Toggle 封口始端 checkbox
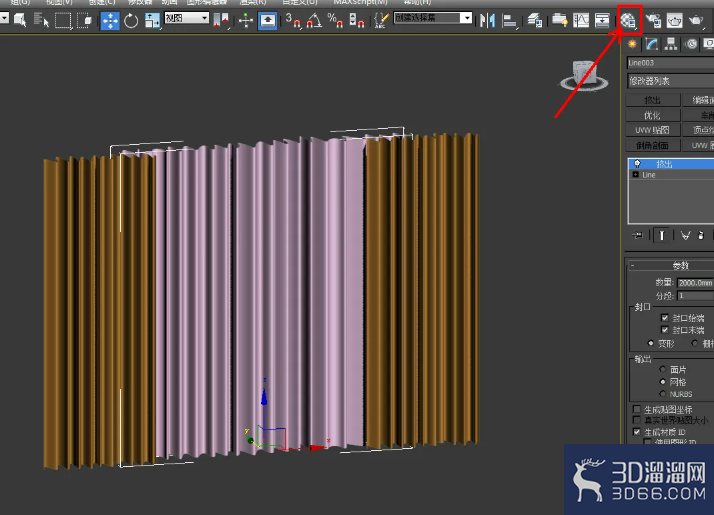 [664, 317]
